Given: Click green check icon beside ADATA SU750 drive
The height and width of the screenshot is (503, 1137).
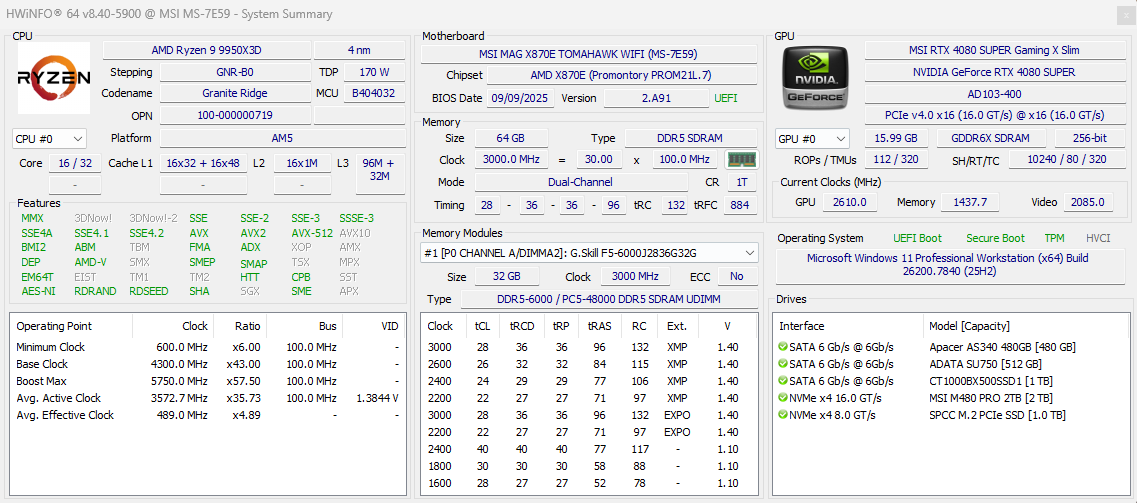Looking at the screenshot, I should coord(782,364).
